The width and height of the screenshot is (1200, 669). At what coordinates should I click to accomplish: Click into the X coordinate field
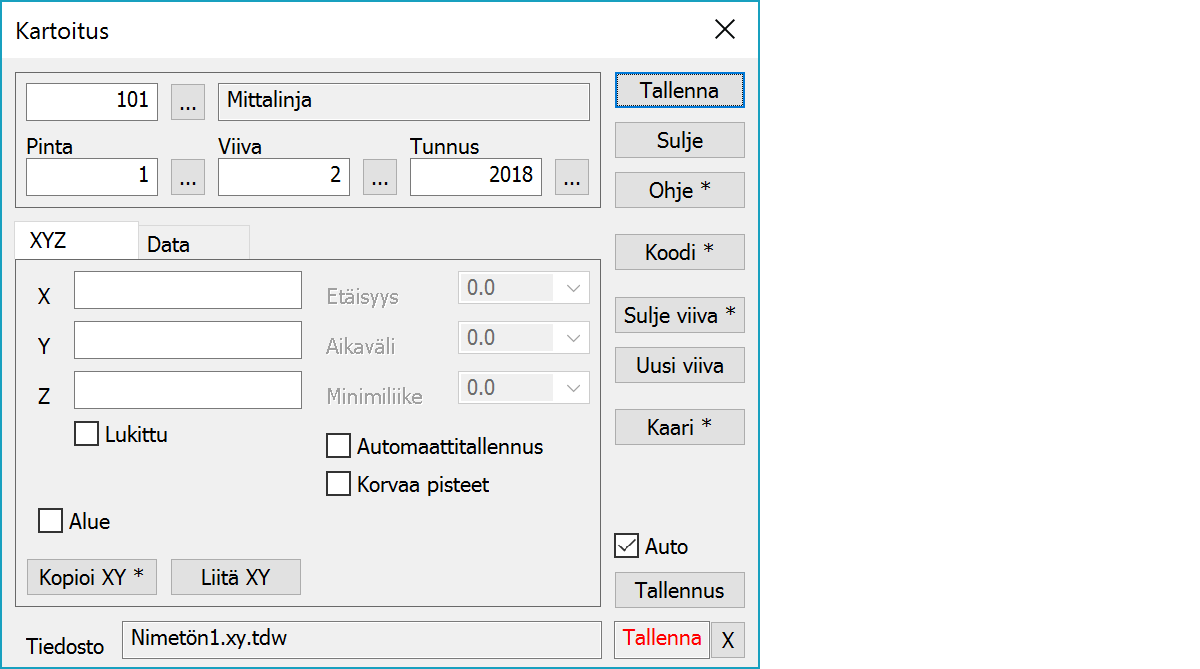click(188, 290)
